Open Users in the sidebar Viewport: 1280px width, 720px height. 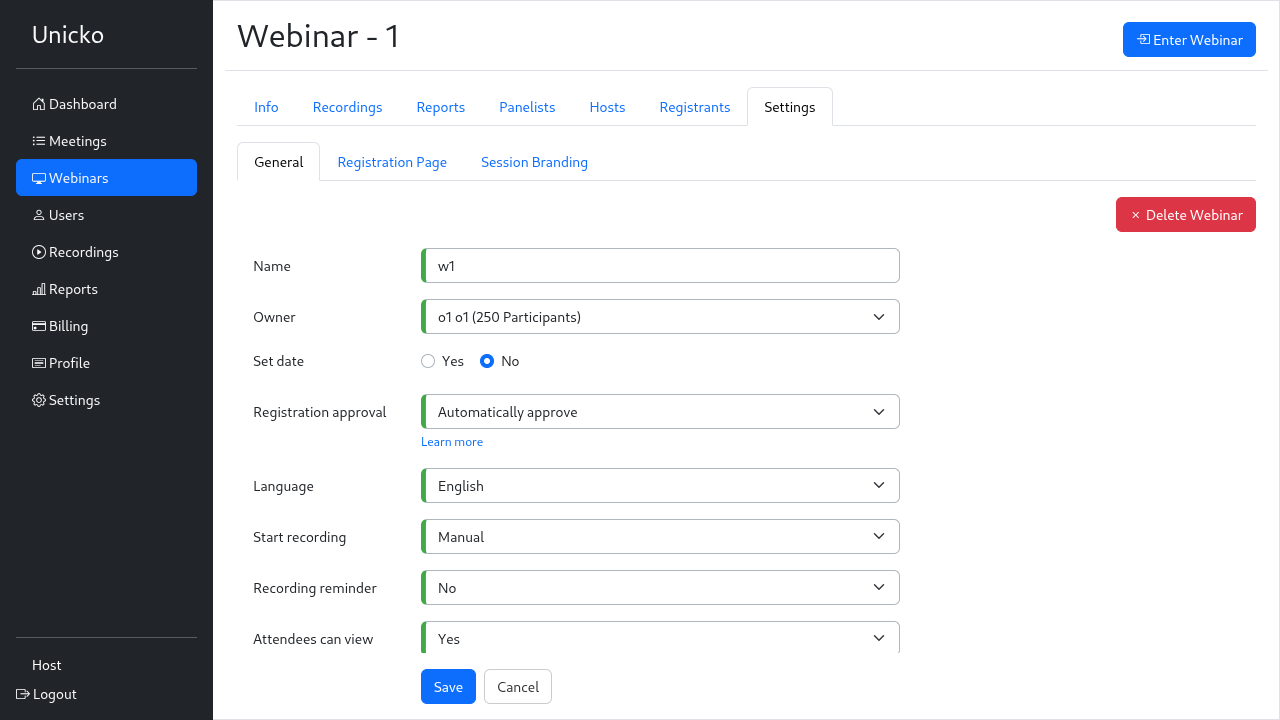point(106,215)
